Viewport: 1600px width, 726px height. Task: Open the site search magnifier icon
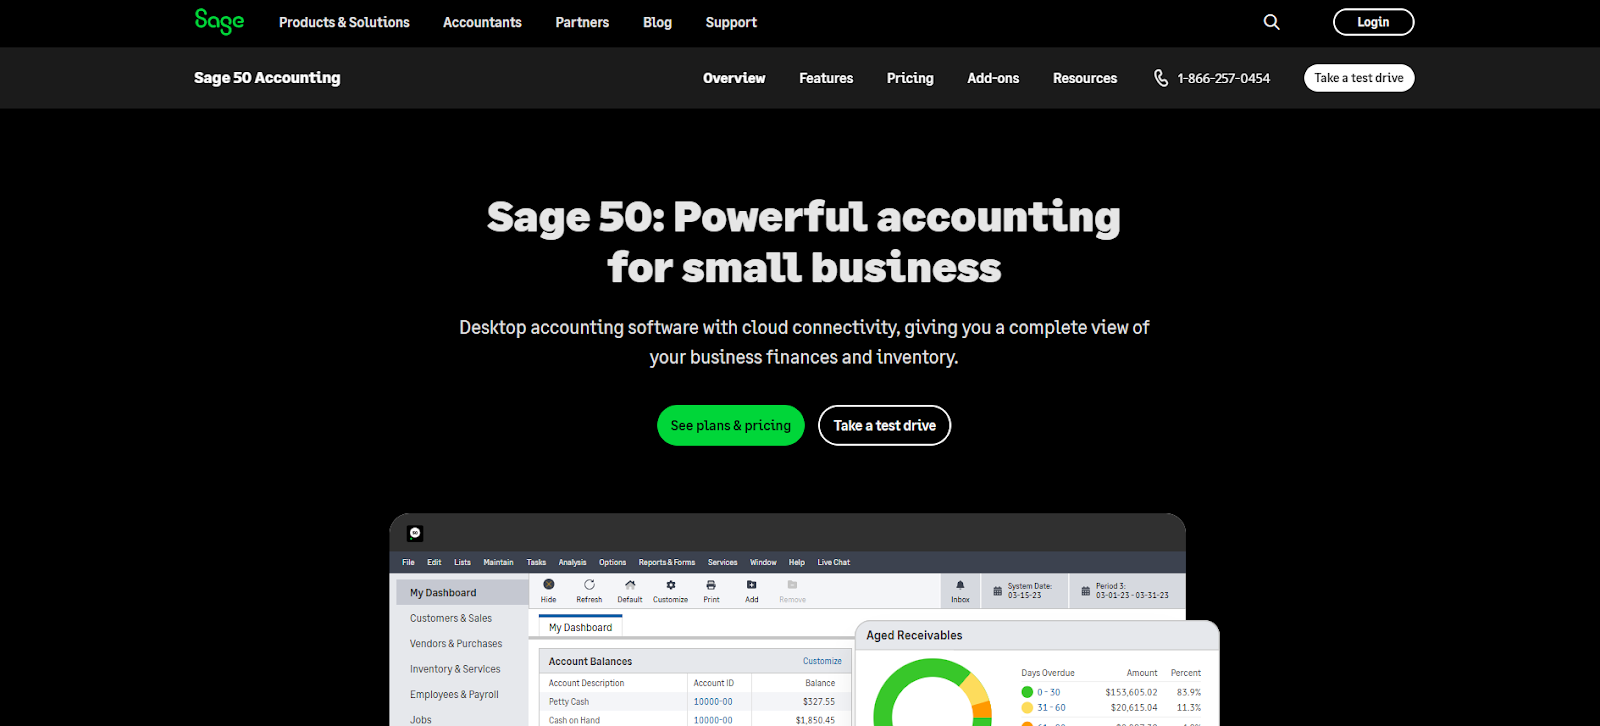1271,22
